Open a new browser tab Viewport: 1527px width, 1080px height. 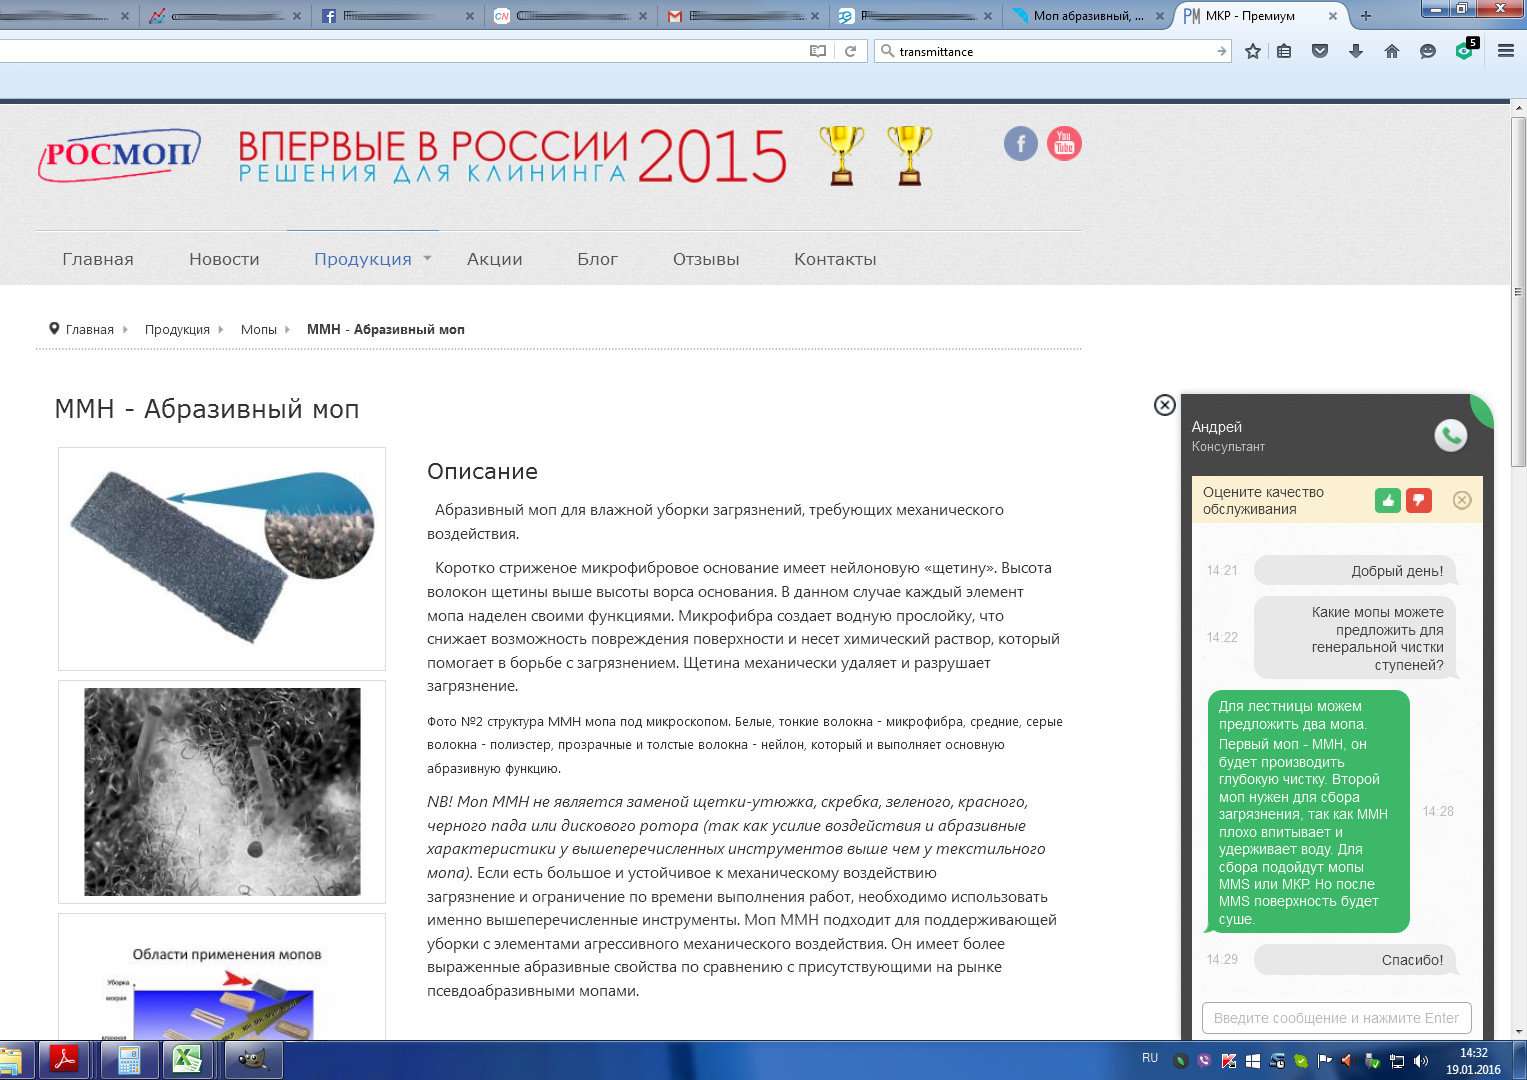1366,16
